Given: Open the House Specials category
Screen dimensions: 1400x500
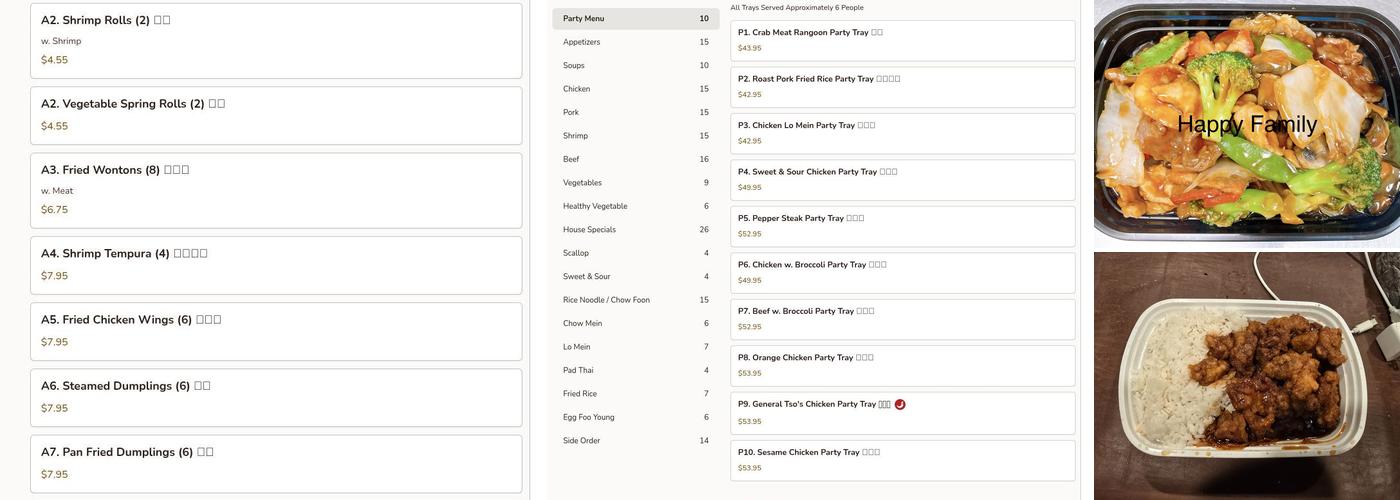Looking at the screenshot, I should tap(635, 230).
